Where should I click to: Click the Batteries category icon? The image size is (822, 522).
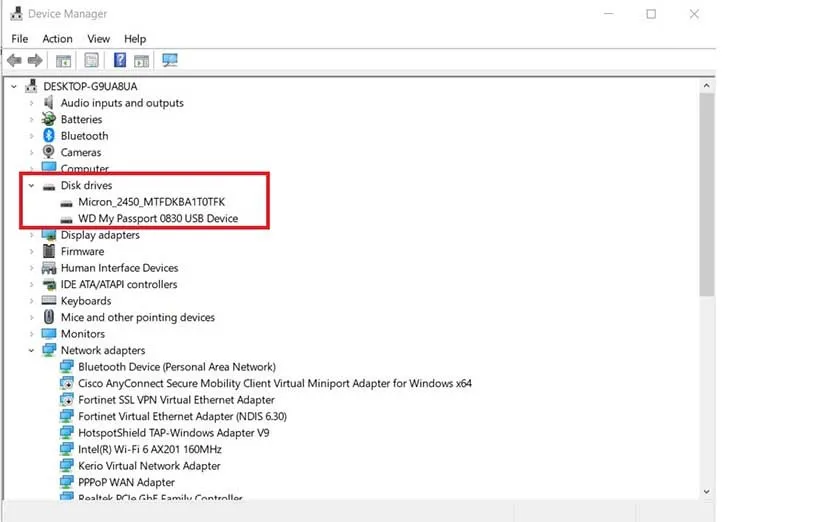(48, 119)
